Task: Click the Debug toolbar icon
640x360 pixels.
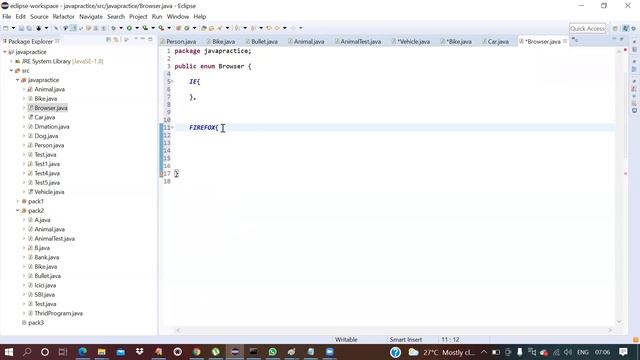Action: pyautogui.click(x=113, y=28)
